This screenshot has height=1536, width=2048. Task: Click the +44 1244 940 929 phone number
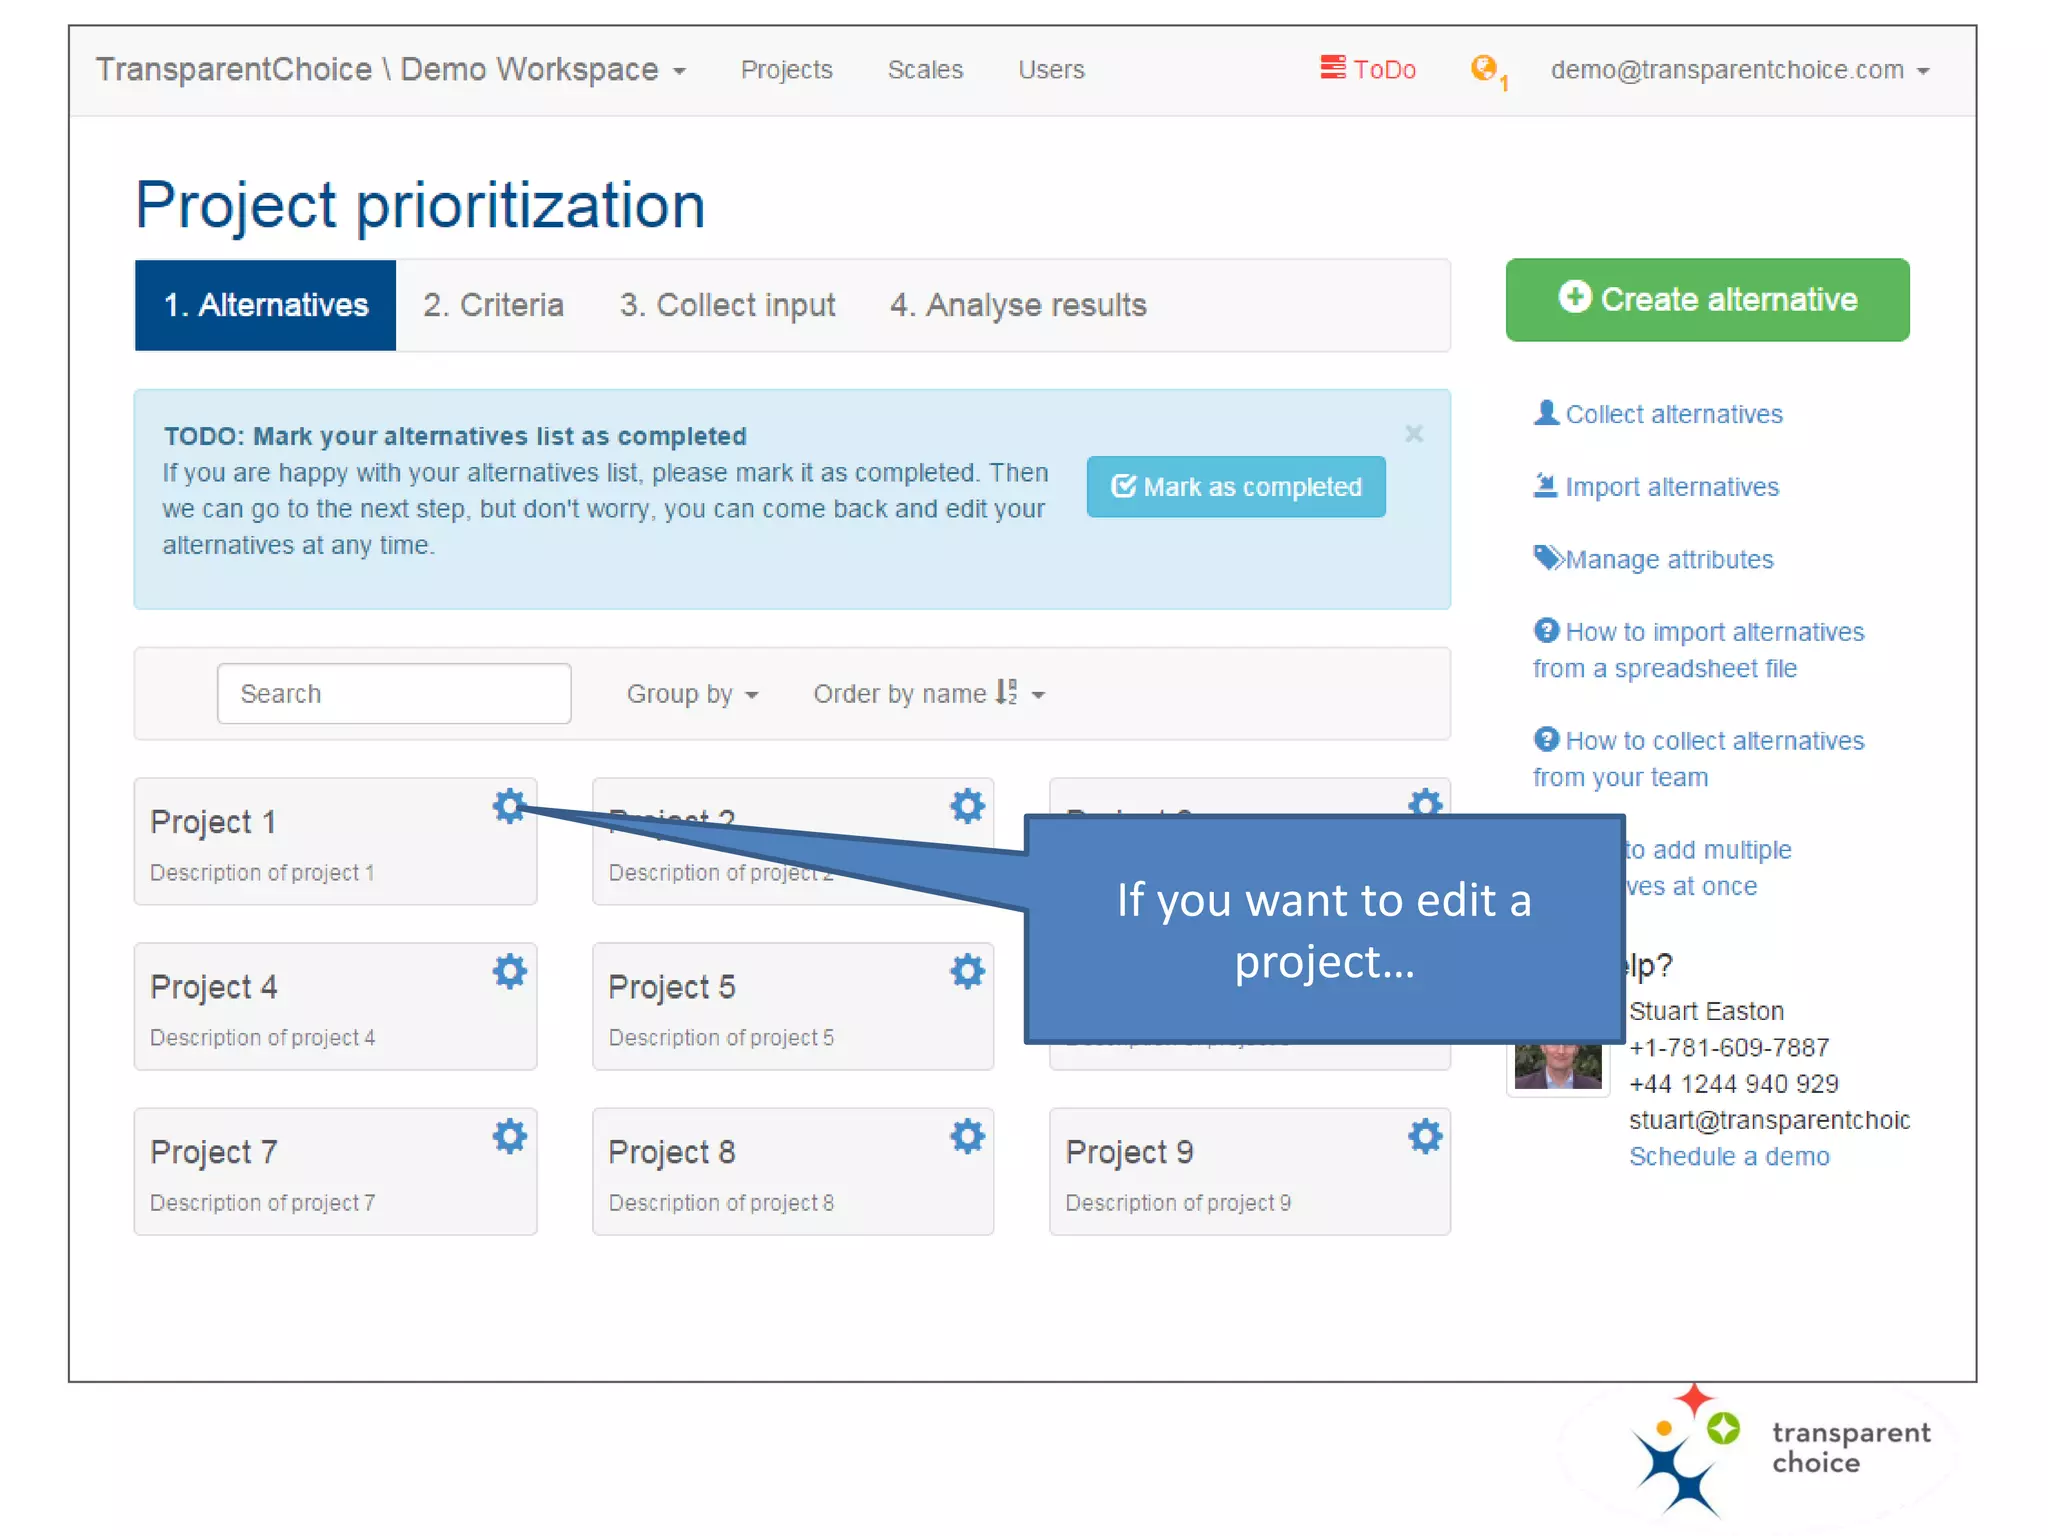1734,1084
